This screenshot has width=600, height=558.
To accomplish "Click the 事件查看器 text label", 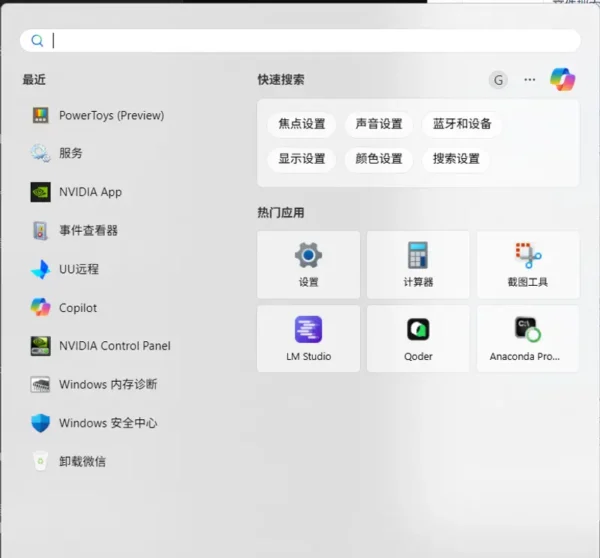I will point(88,230).
